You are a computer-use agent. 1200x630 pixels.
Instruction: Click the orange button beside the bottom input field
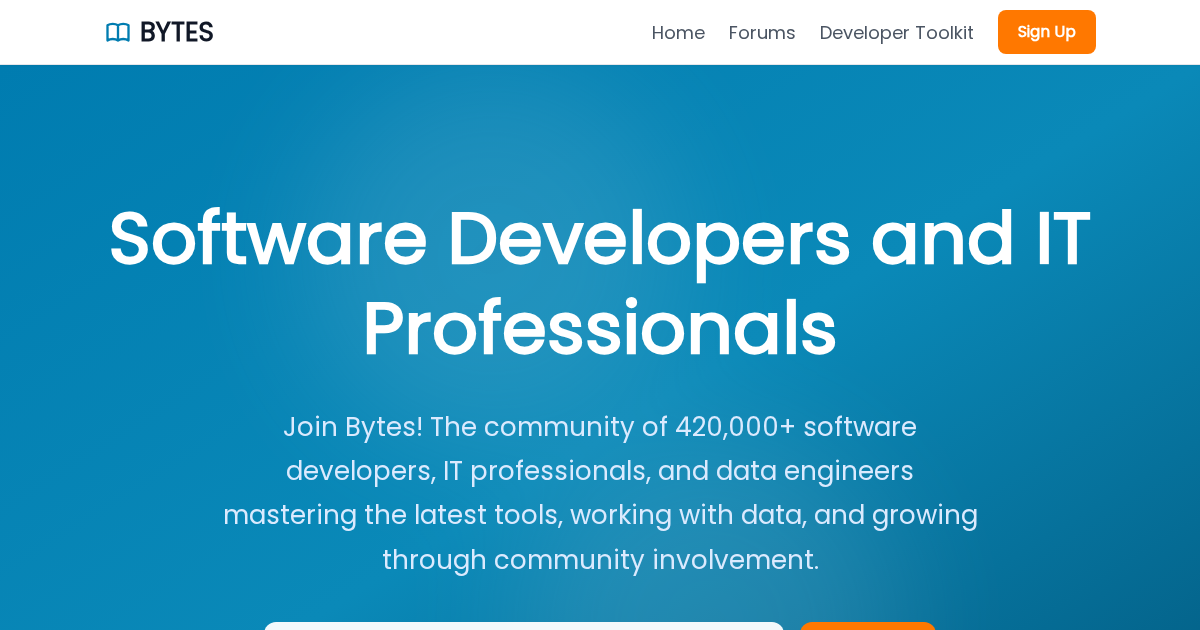click(x=867, y=625)
